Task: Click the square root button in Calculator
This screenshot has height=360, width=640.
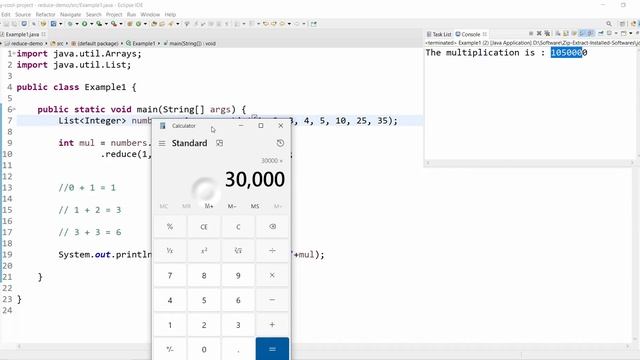Action: pos(238,251)
